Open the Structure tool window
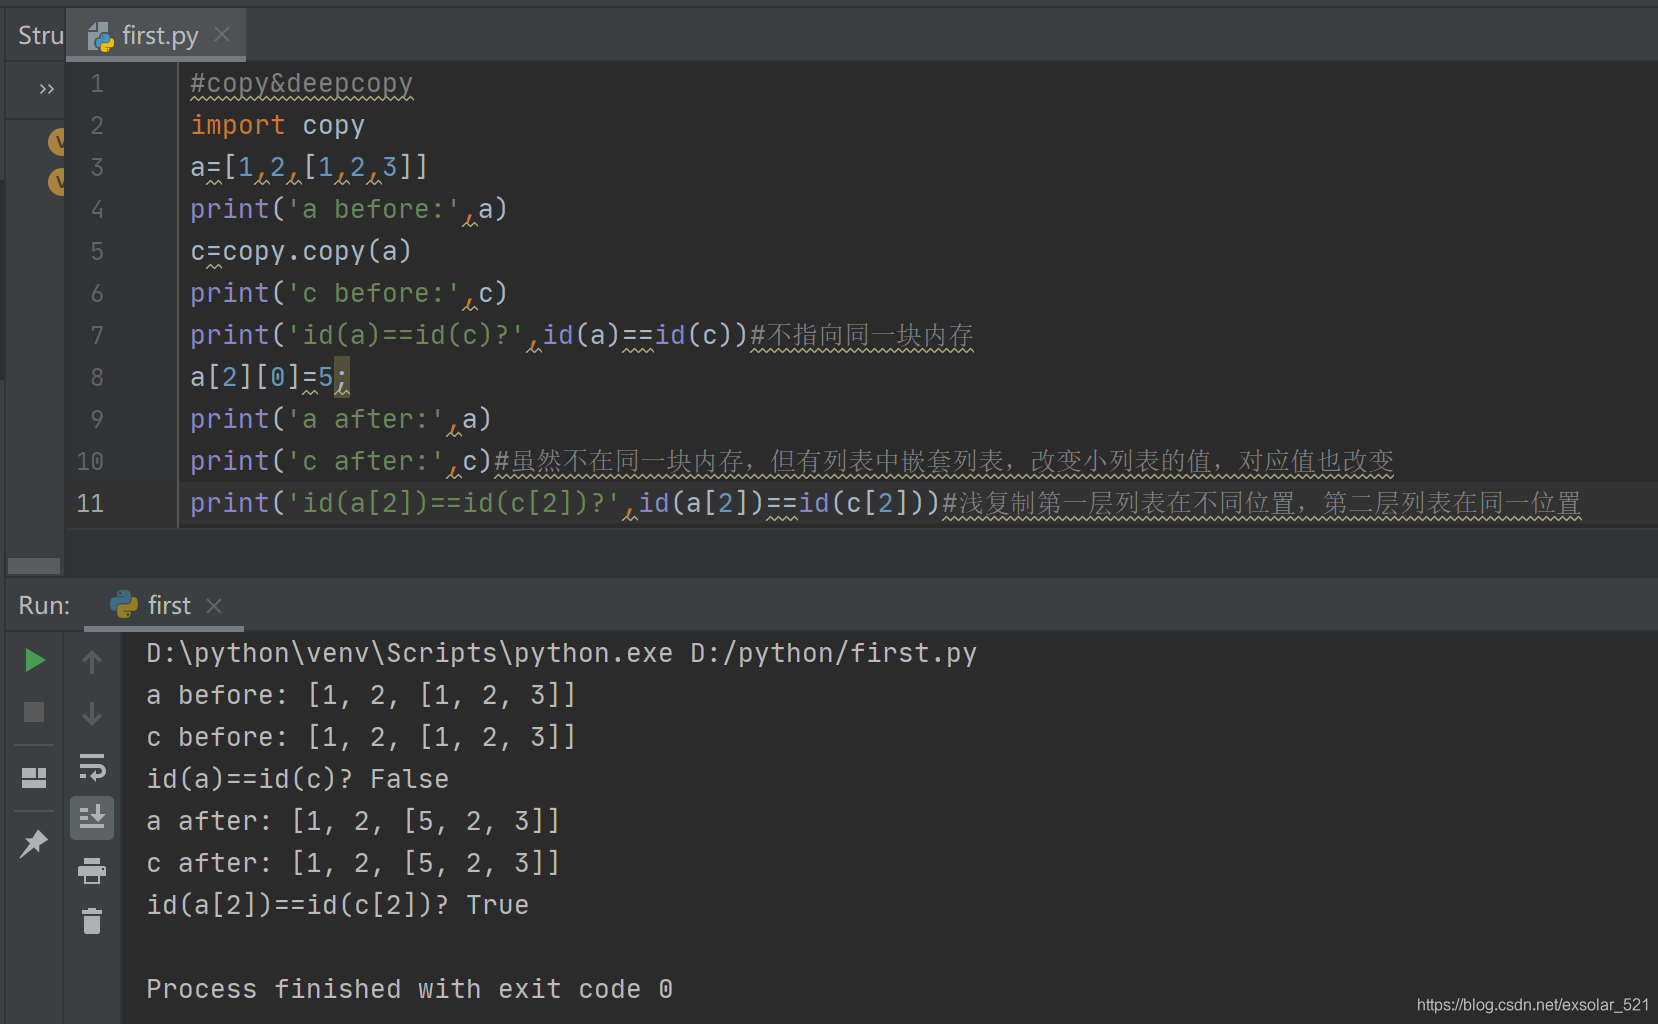Screen dimensions: 1658x1024 (x=40, y=36)
